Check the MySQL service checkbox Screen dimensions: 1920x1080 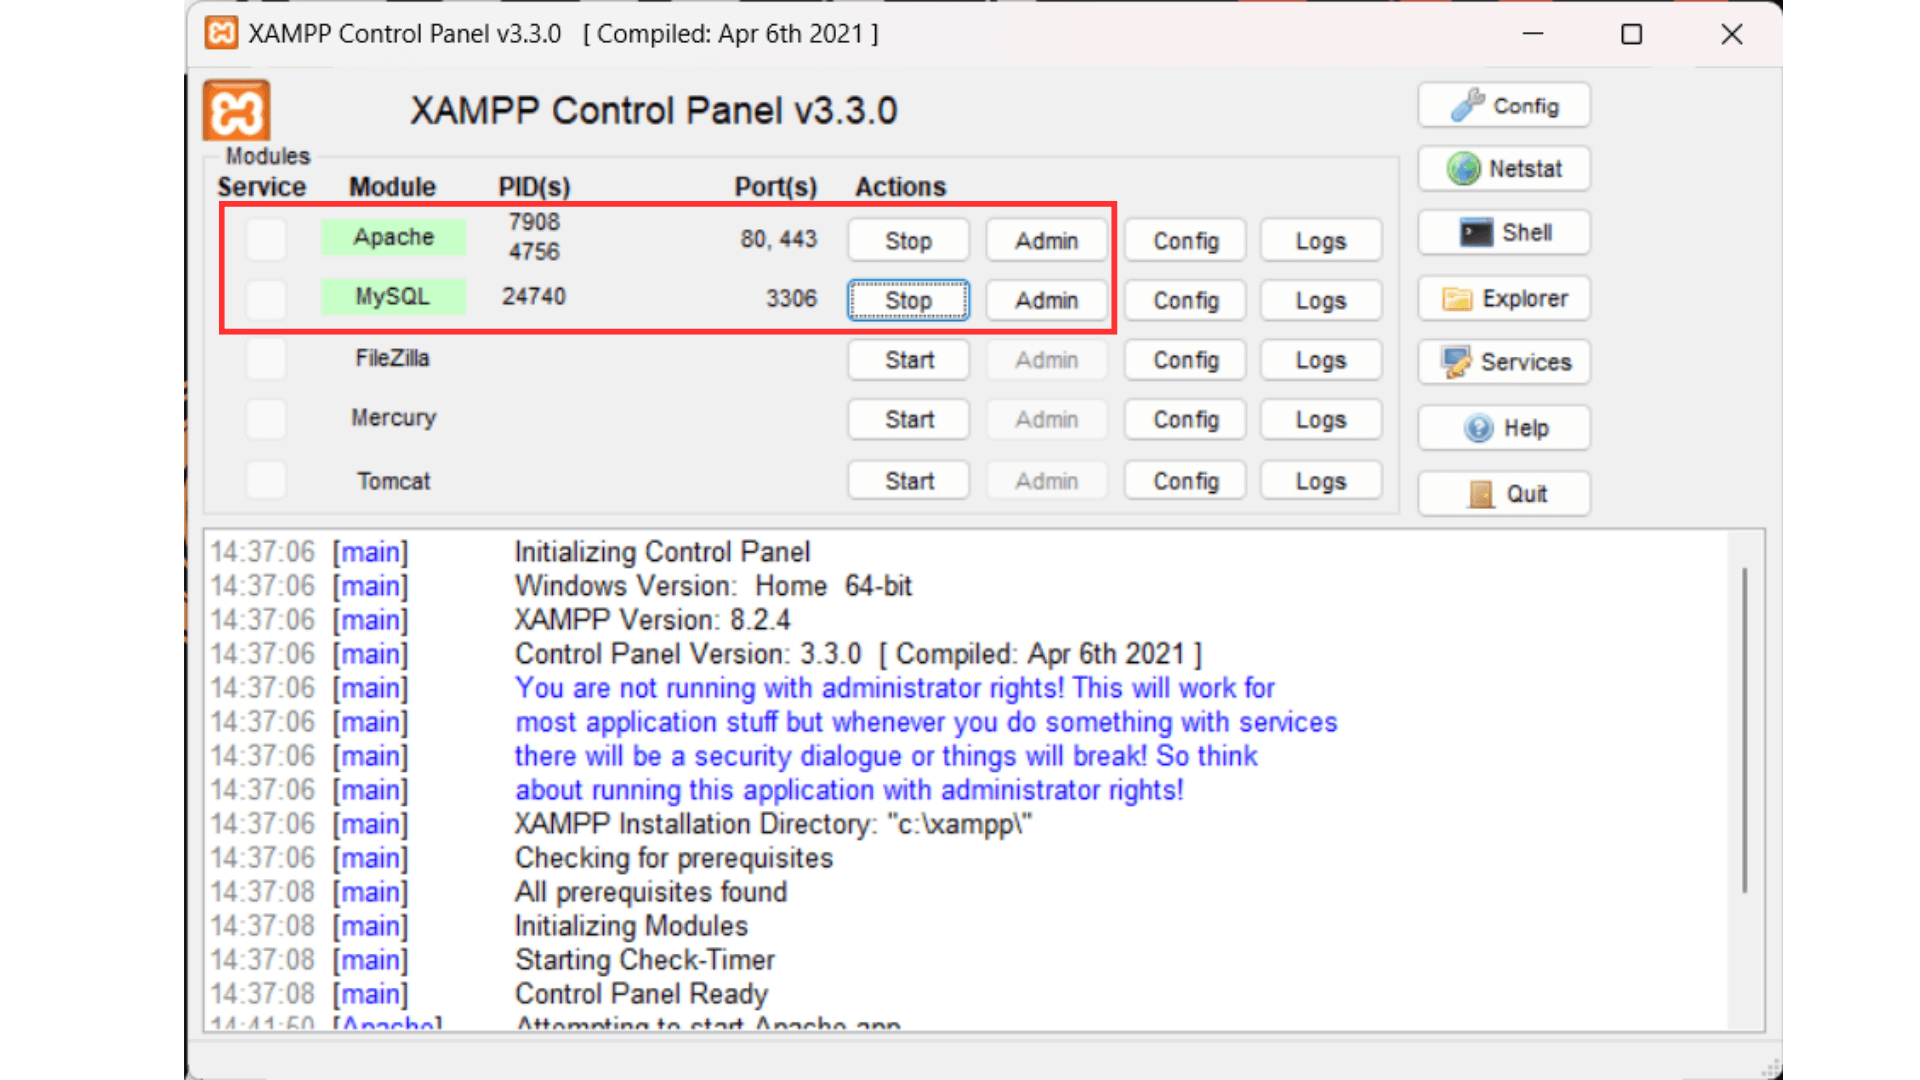[265, 300]
